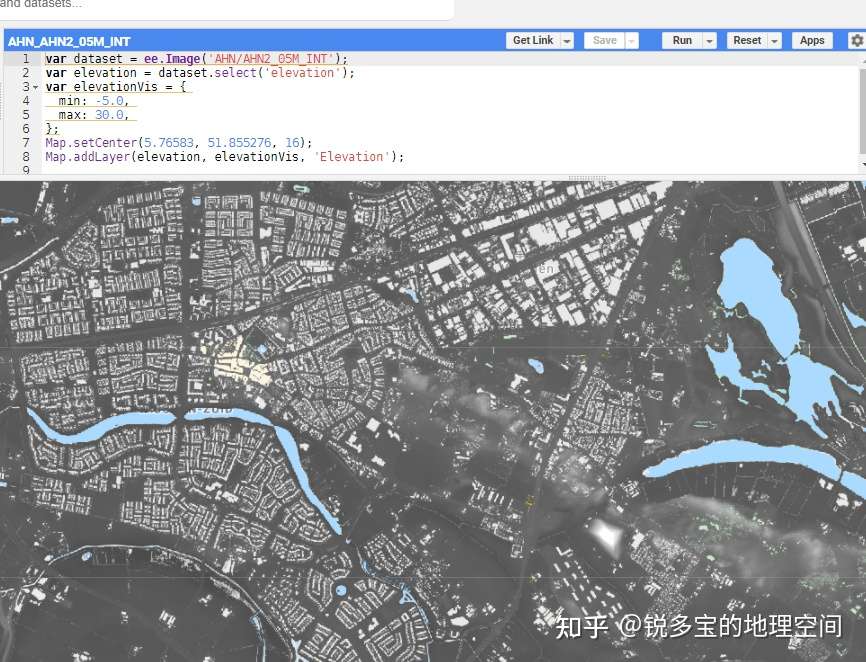The image size is (866, 662).
Task: Open the Get Link options dropdown
Action: (x=566, y=40)
